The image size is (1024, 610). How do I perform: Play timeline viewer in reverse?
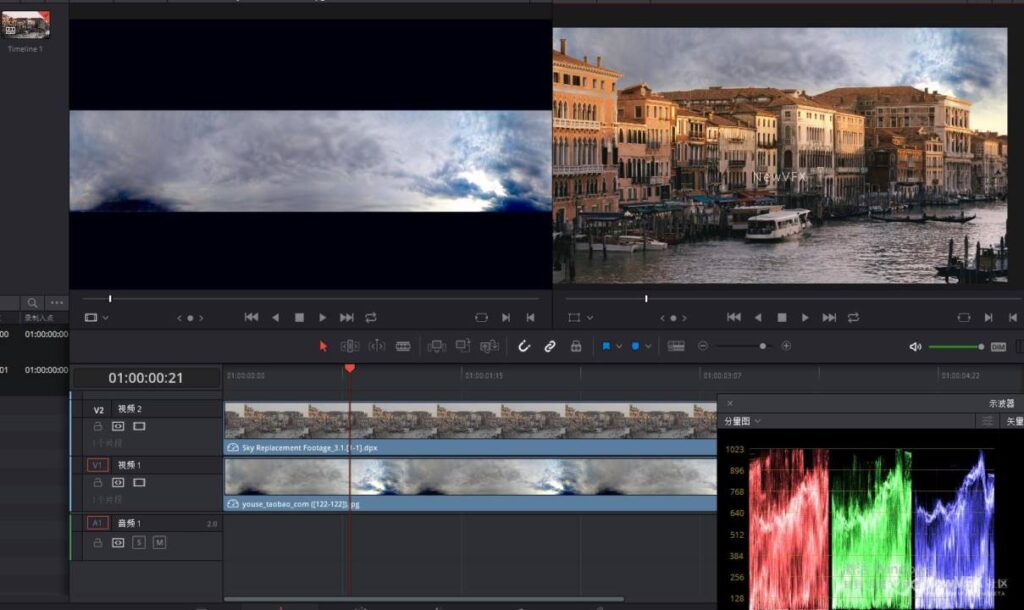tap(758, 317)
